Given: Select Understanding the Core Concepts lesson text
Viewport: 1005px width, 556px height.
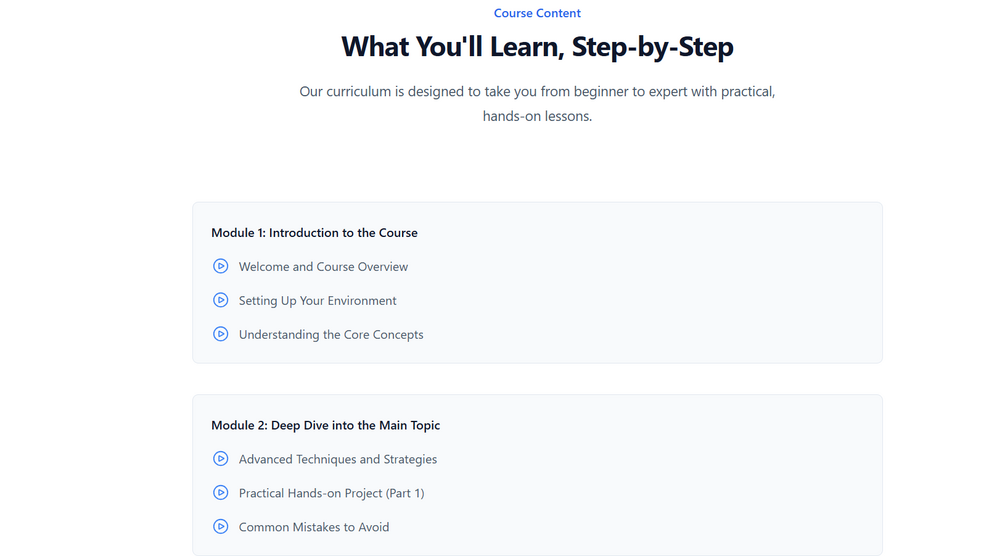Looking at the screenshot, I should [331, 335].
